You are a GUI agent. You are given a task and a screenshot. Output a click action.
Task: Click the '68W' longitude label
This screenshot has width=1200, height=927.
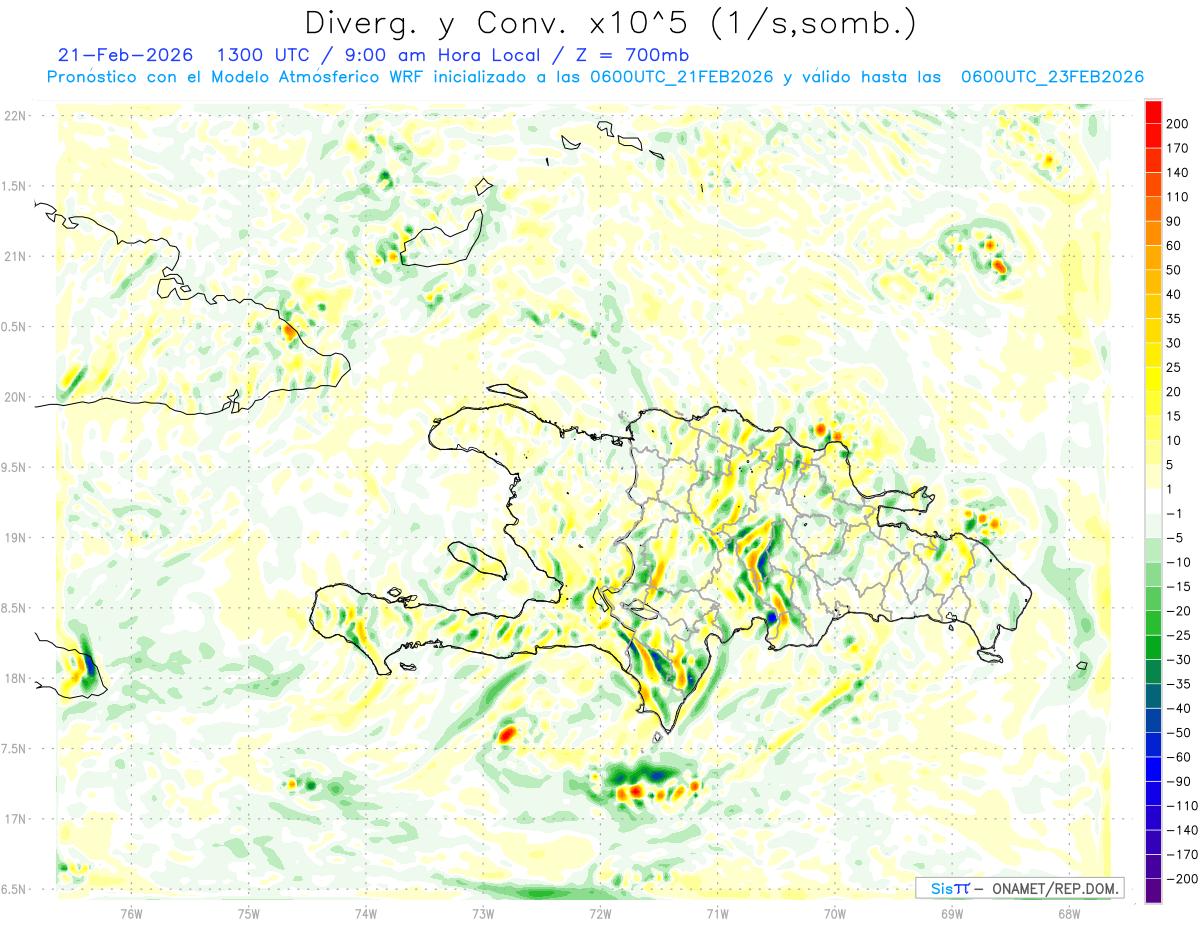tap(1069, 913)
